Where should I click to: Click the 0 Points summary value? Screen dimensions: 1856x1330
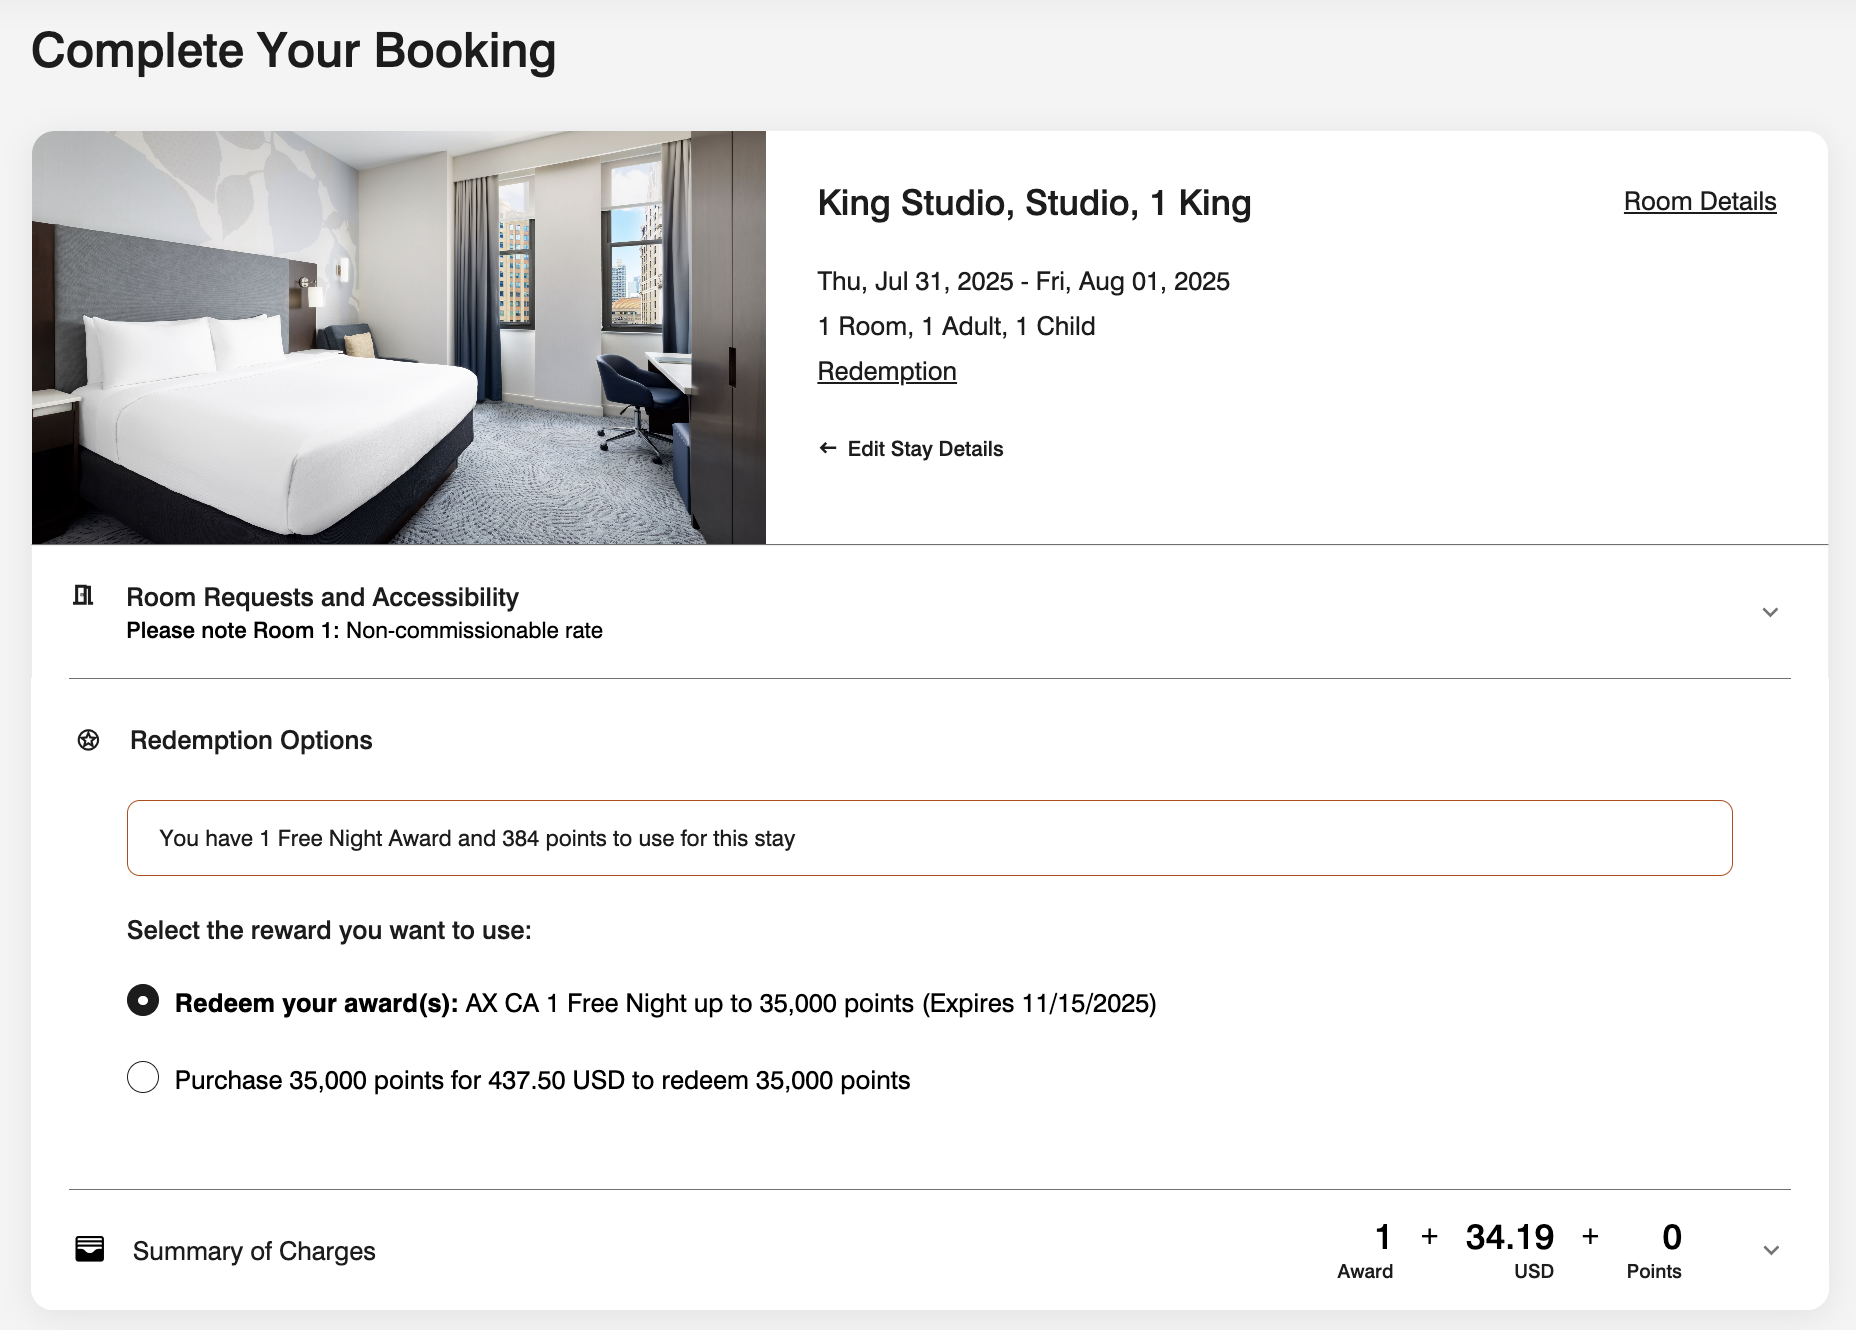[1670, 1237]
